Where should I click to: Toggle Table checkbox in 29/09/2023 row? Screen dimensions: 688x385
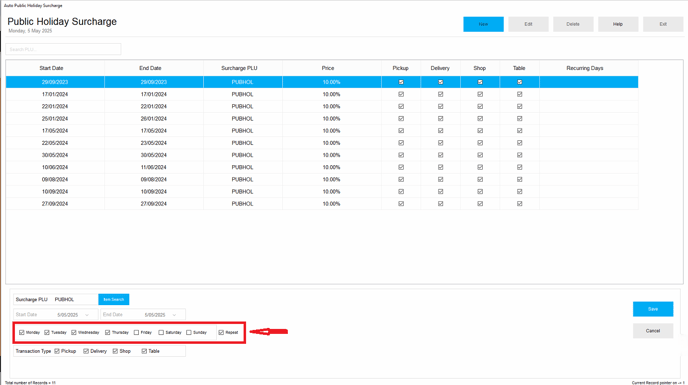click(x=520, y=82)
